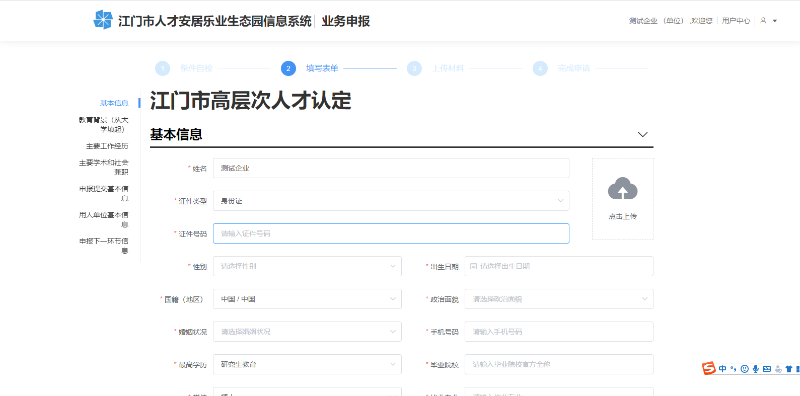Click the cloud upload icon

point(622,189)
